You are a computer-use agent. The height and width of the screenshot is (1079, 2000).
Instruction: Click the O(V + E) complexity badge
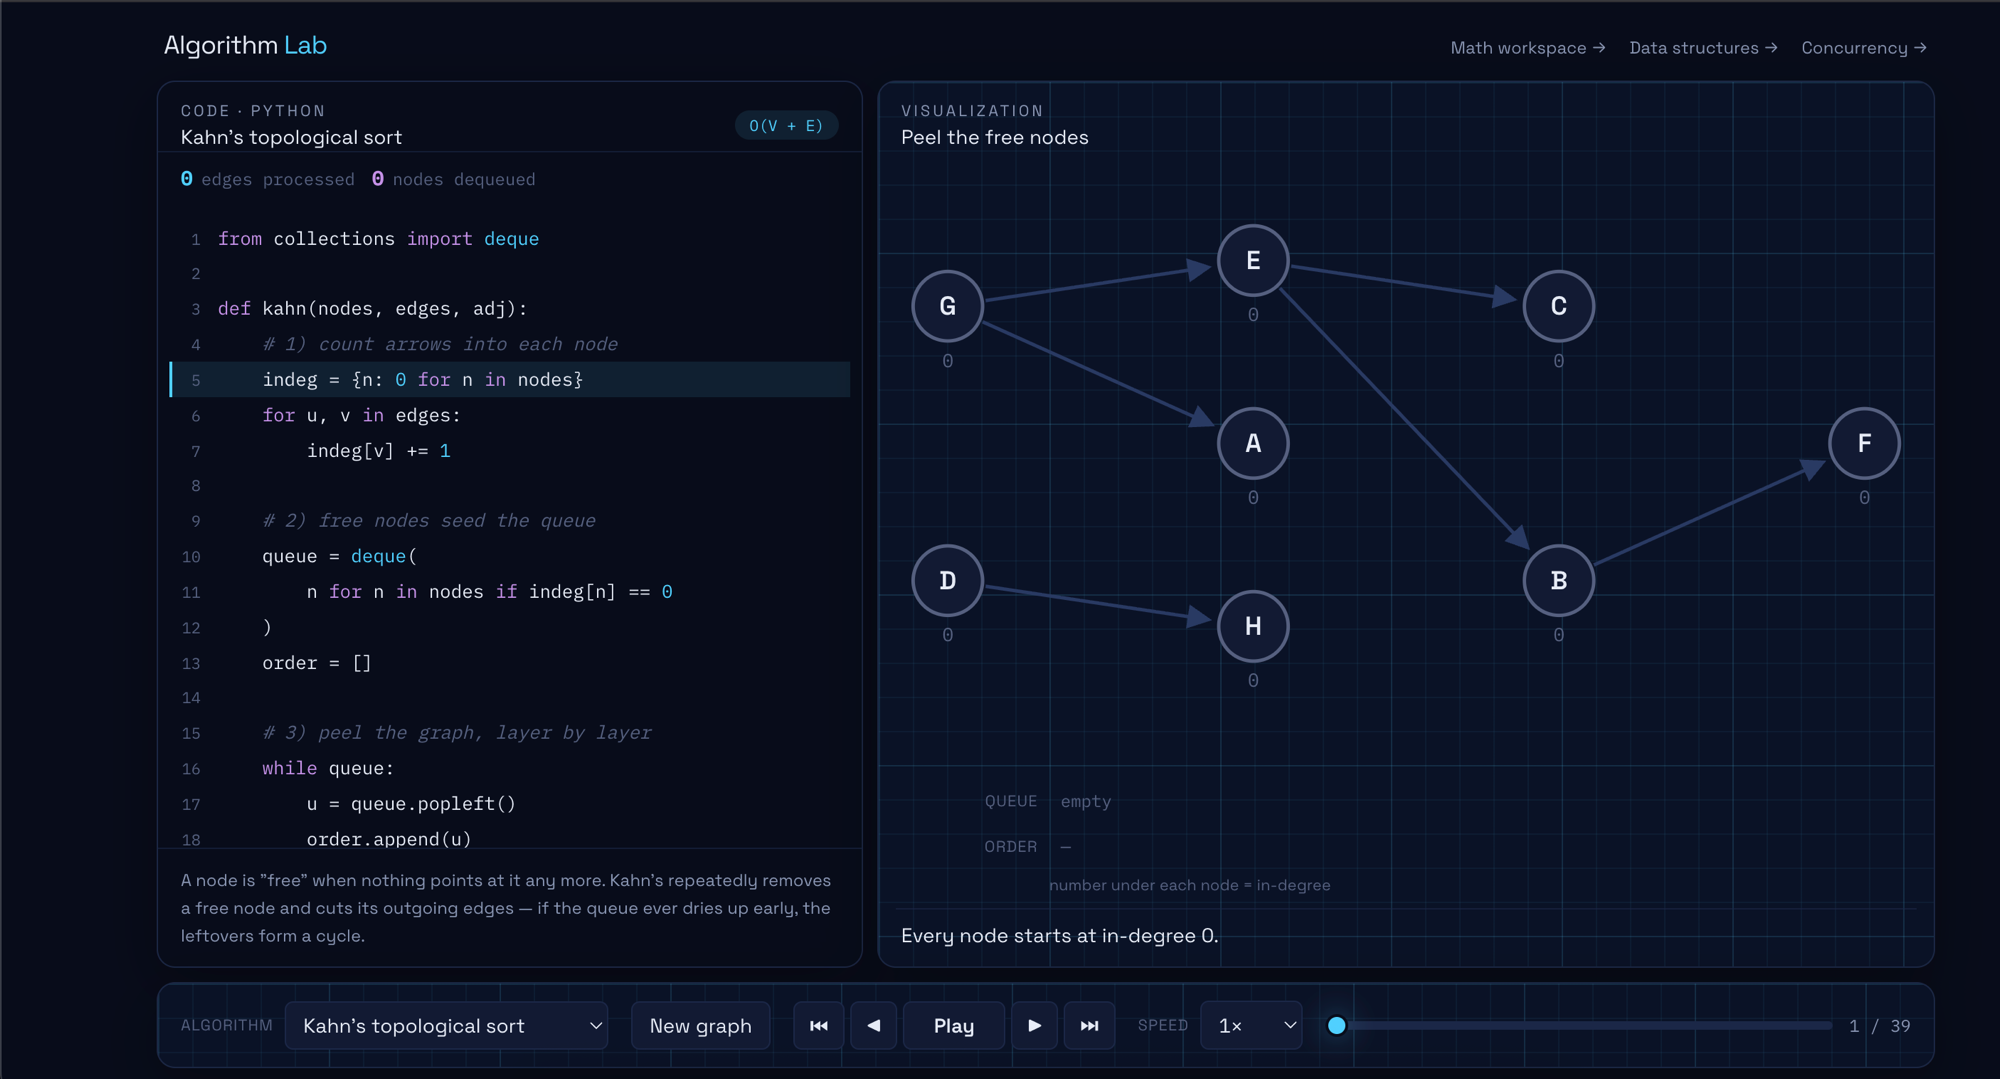(786, 125)
